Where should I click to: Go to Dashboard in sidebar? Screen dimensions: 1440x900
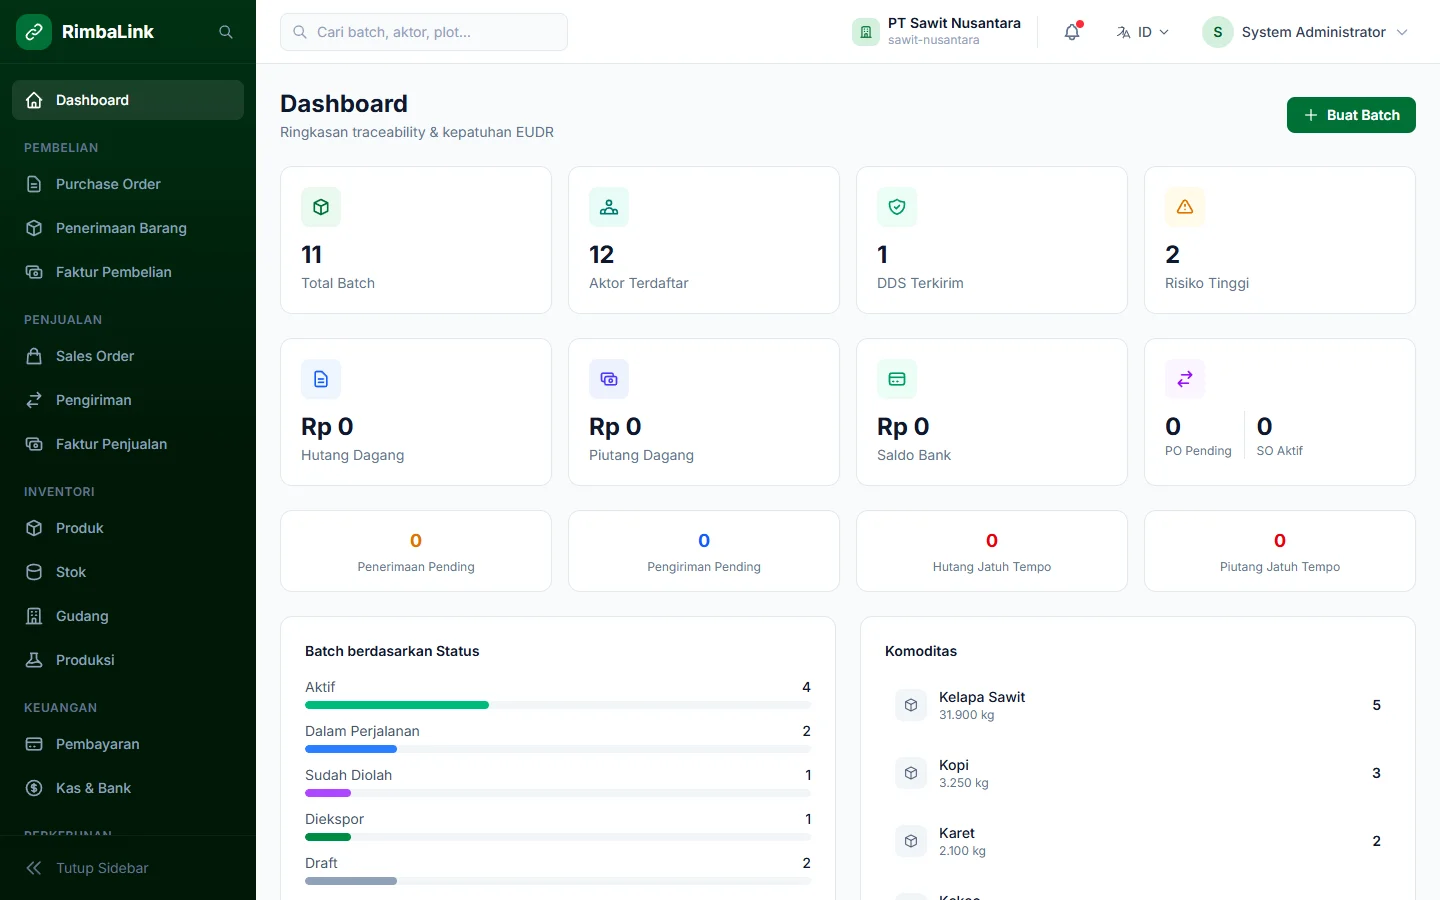click(128, 100)
